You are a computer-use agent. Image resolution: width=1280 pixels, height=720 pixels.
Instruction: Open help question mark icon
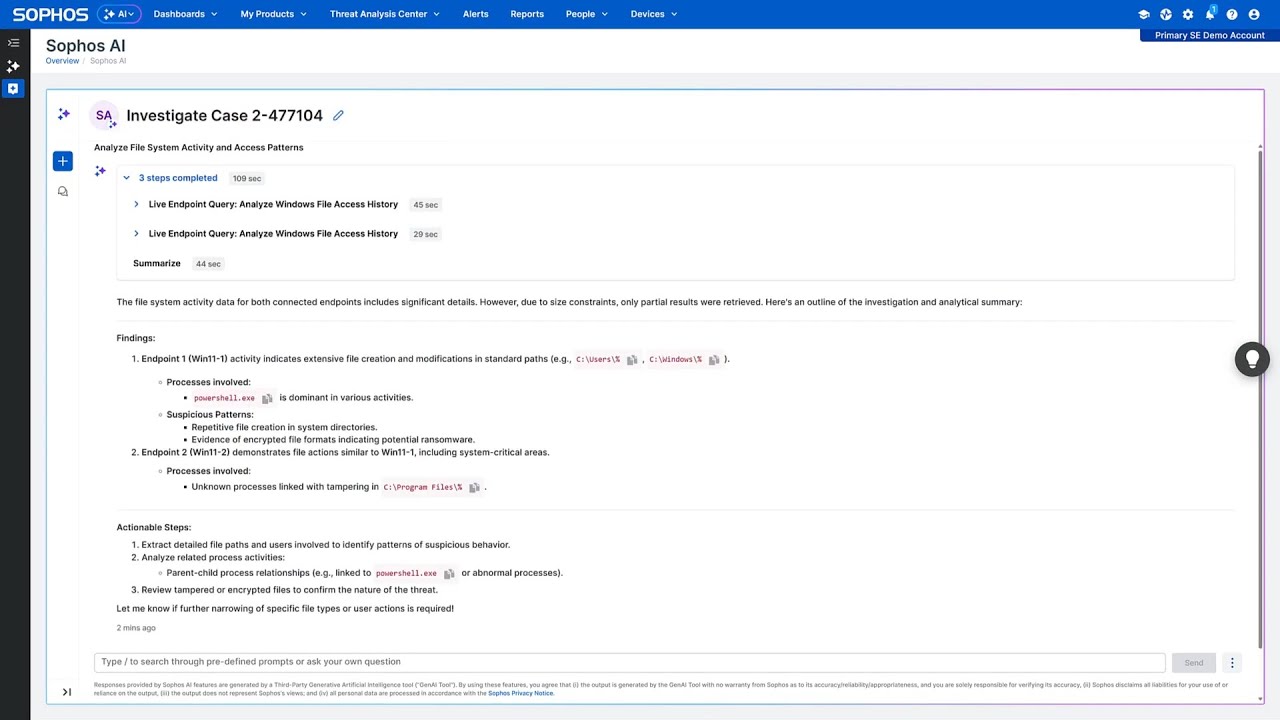tap(1232, 14)
